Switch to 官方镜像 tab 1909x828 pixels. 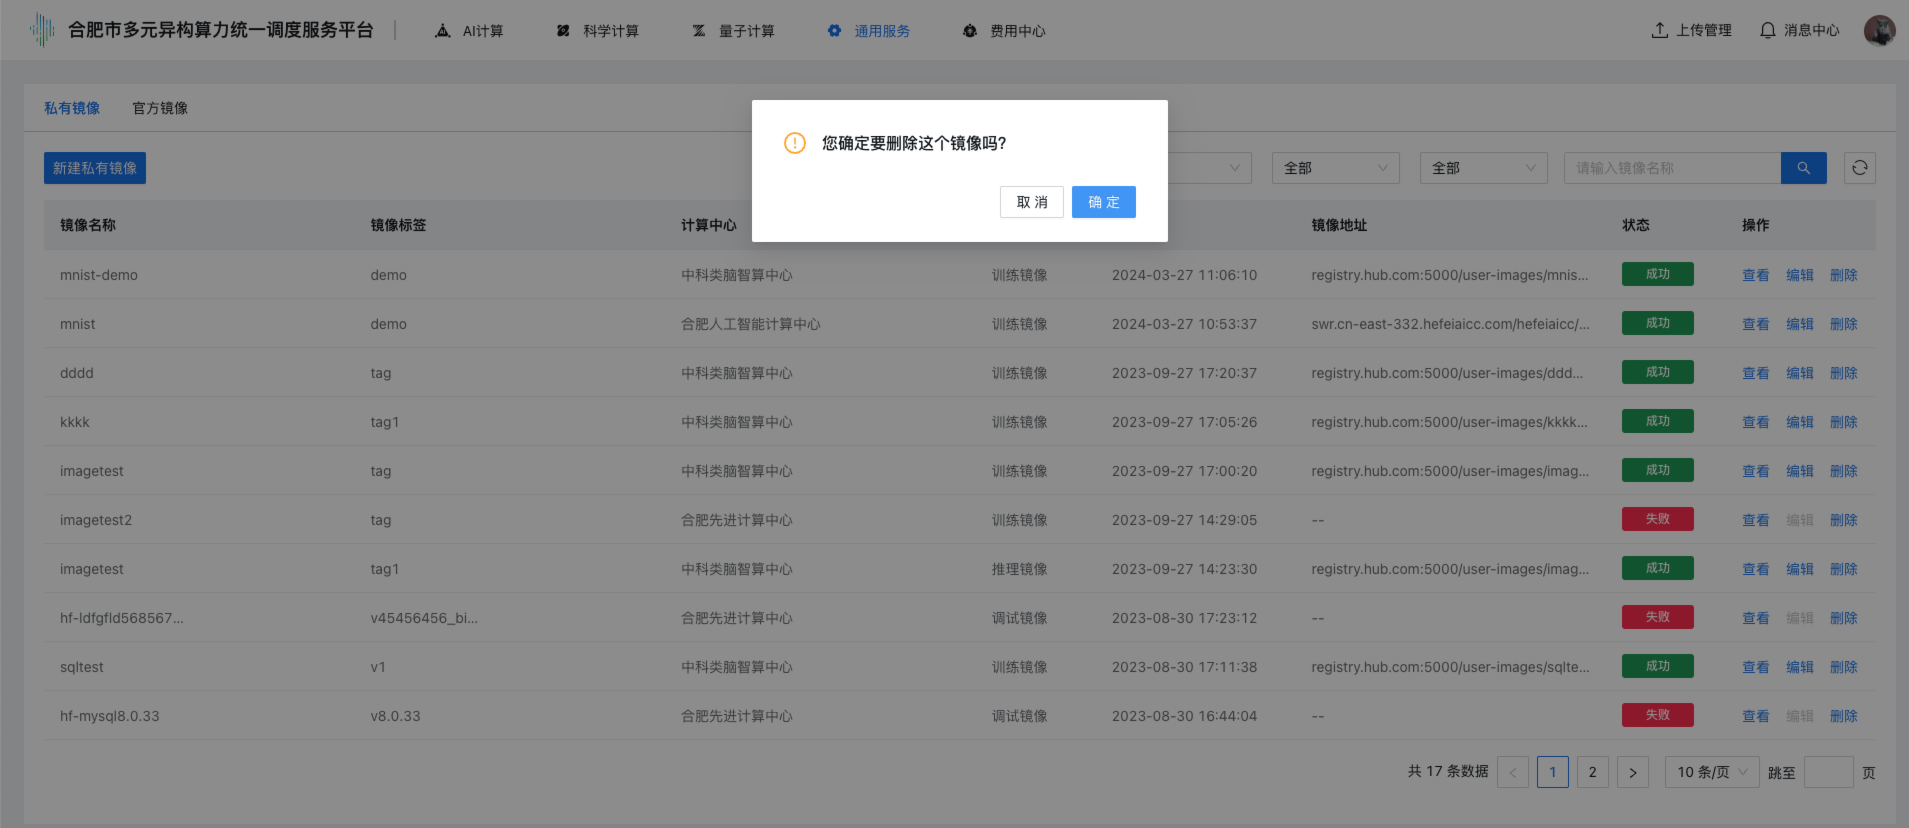pyautogui.click(x=160, y=108)
